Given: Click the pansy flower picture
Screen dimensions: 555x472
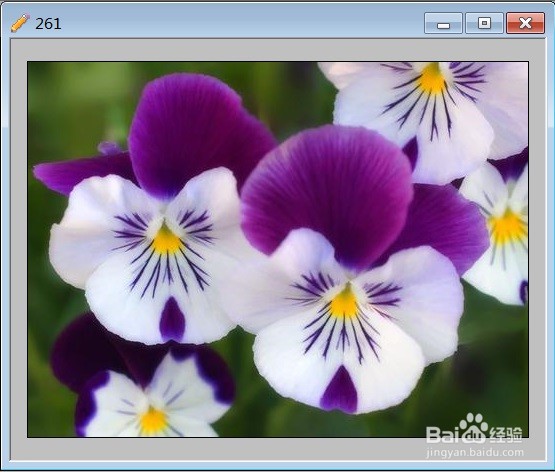Looking at the screenshot, I should coord(278,249).
